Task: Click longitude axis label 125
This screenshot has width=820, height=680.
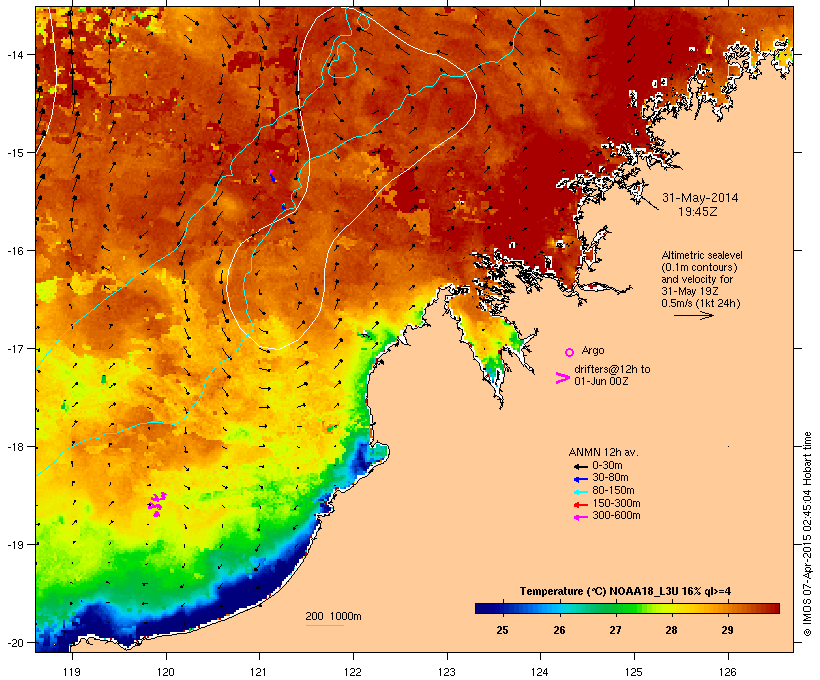Action: tap(634, 672)
